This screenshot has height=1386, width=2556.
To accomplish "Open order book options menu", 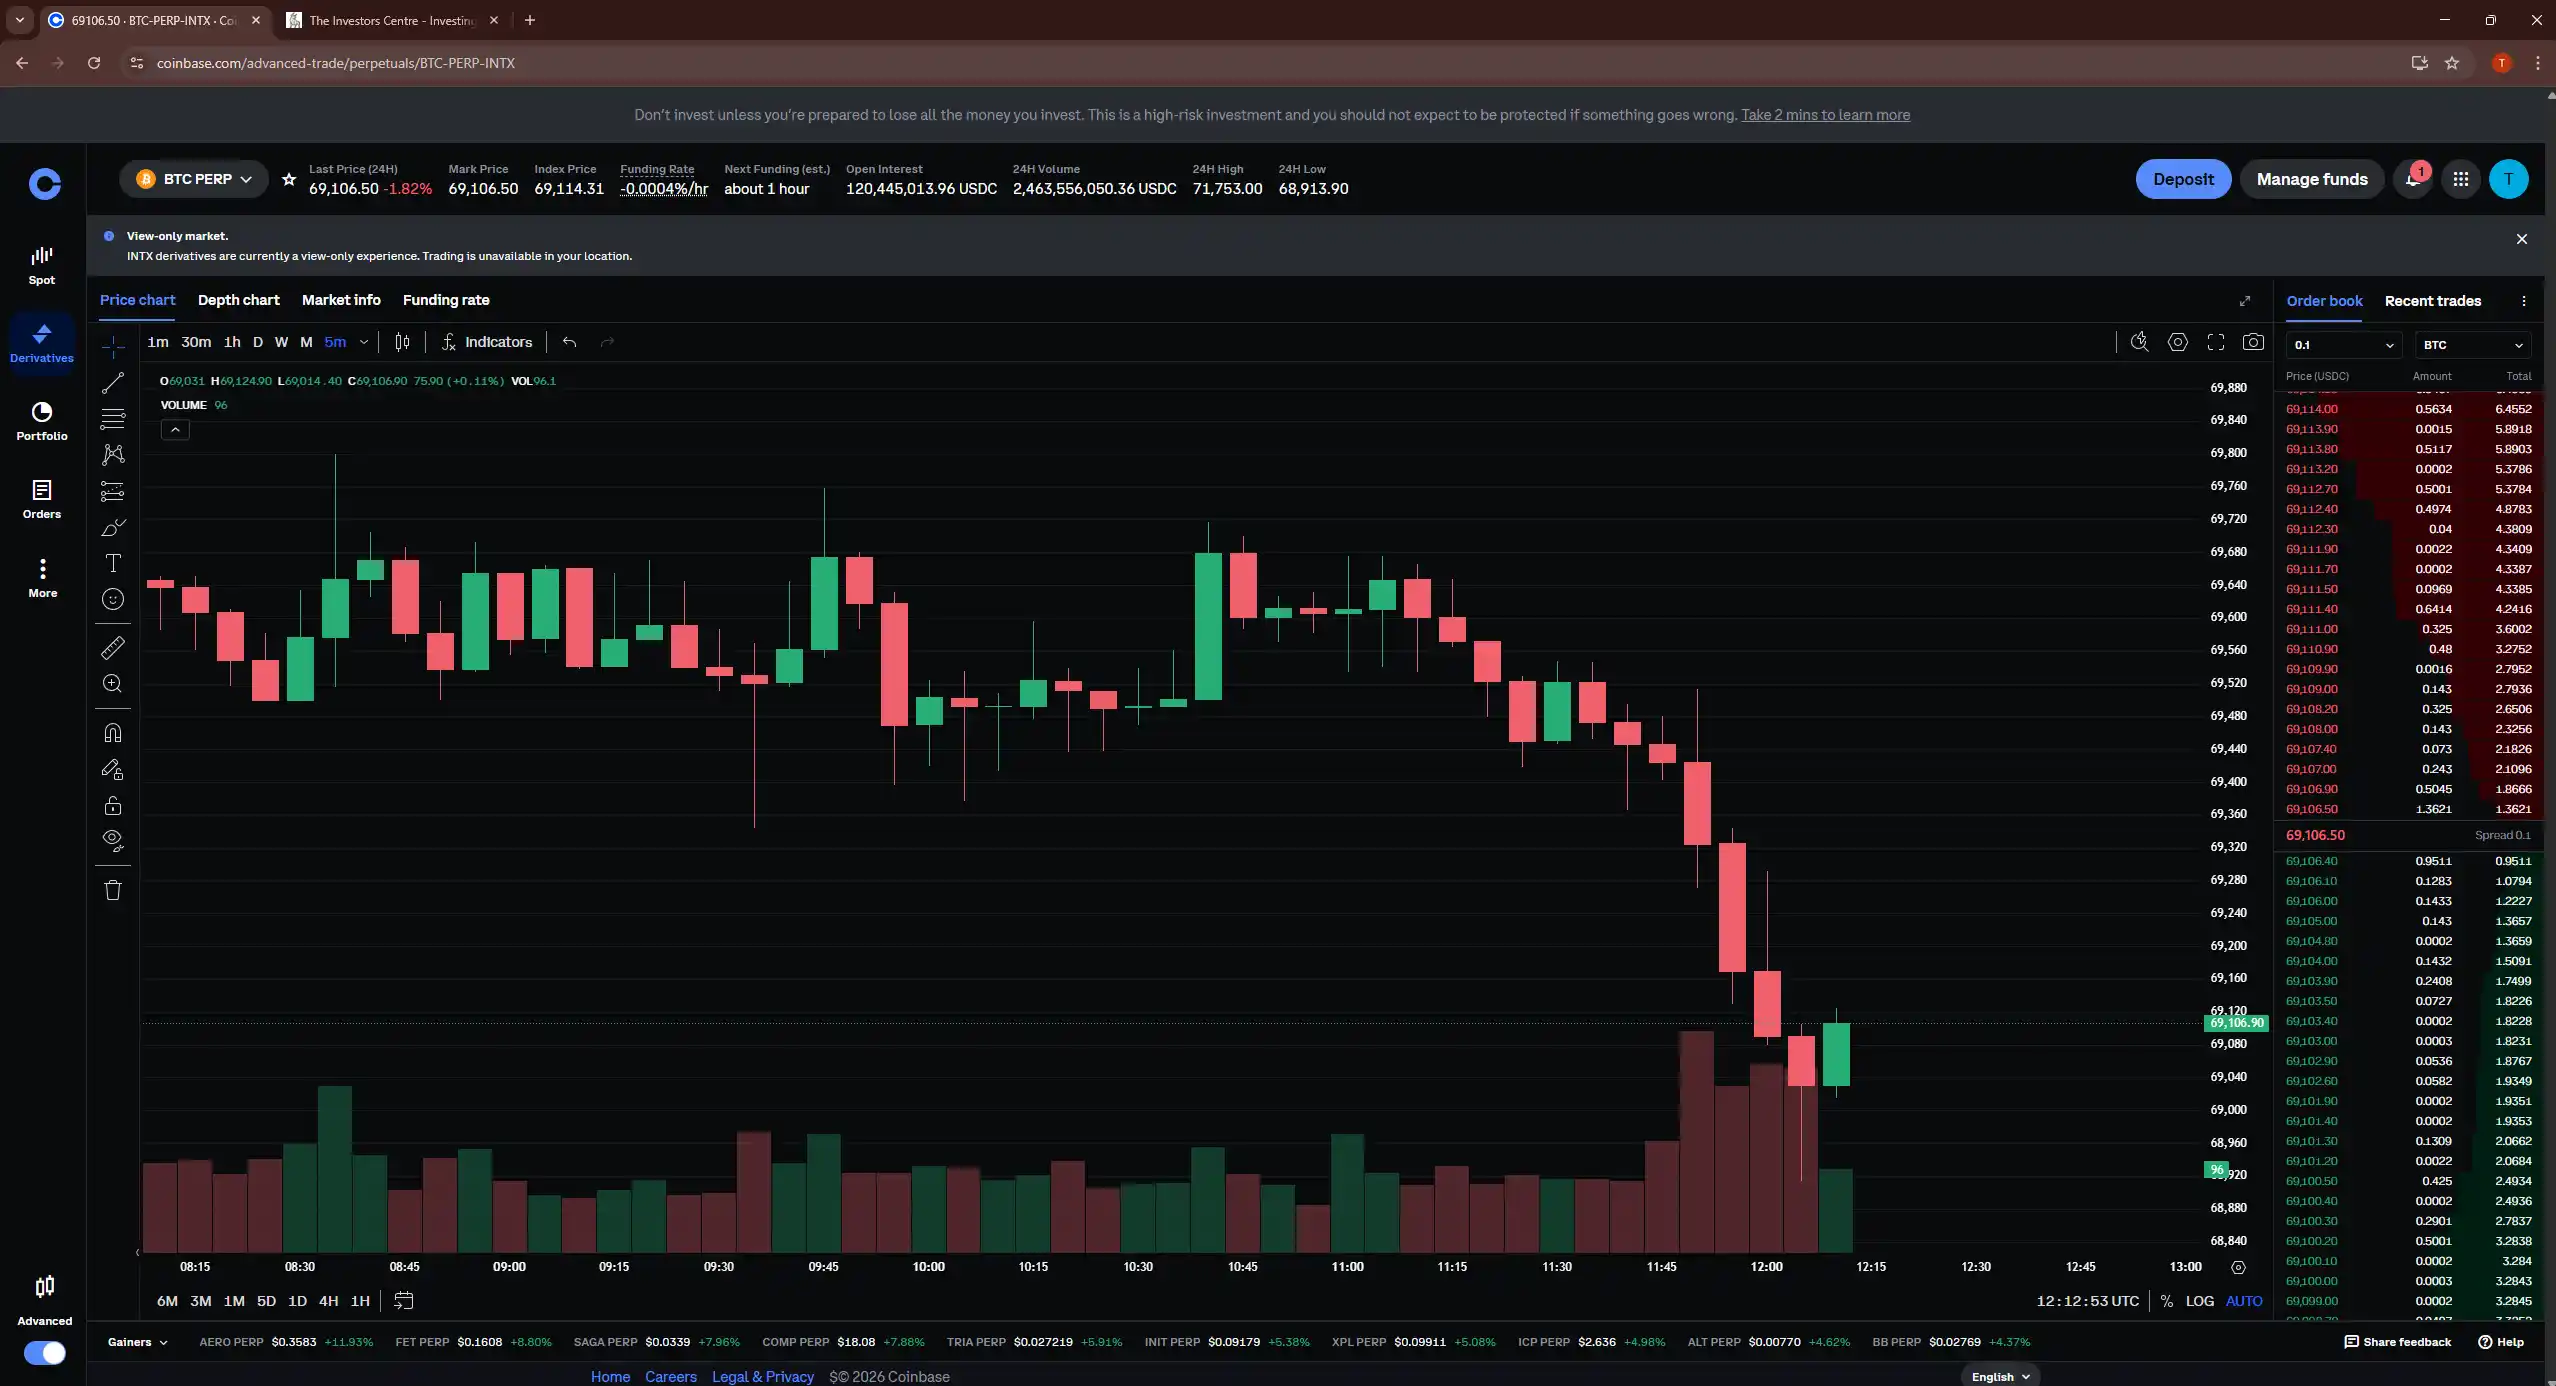I will [x=2524, y=301].
